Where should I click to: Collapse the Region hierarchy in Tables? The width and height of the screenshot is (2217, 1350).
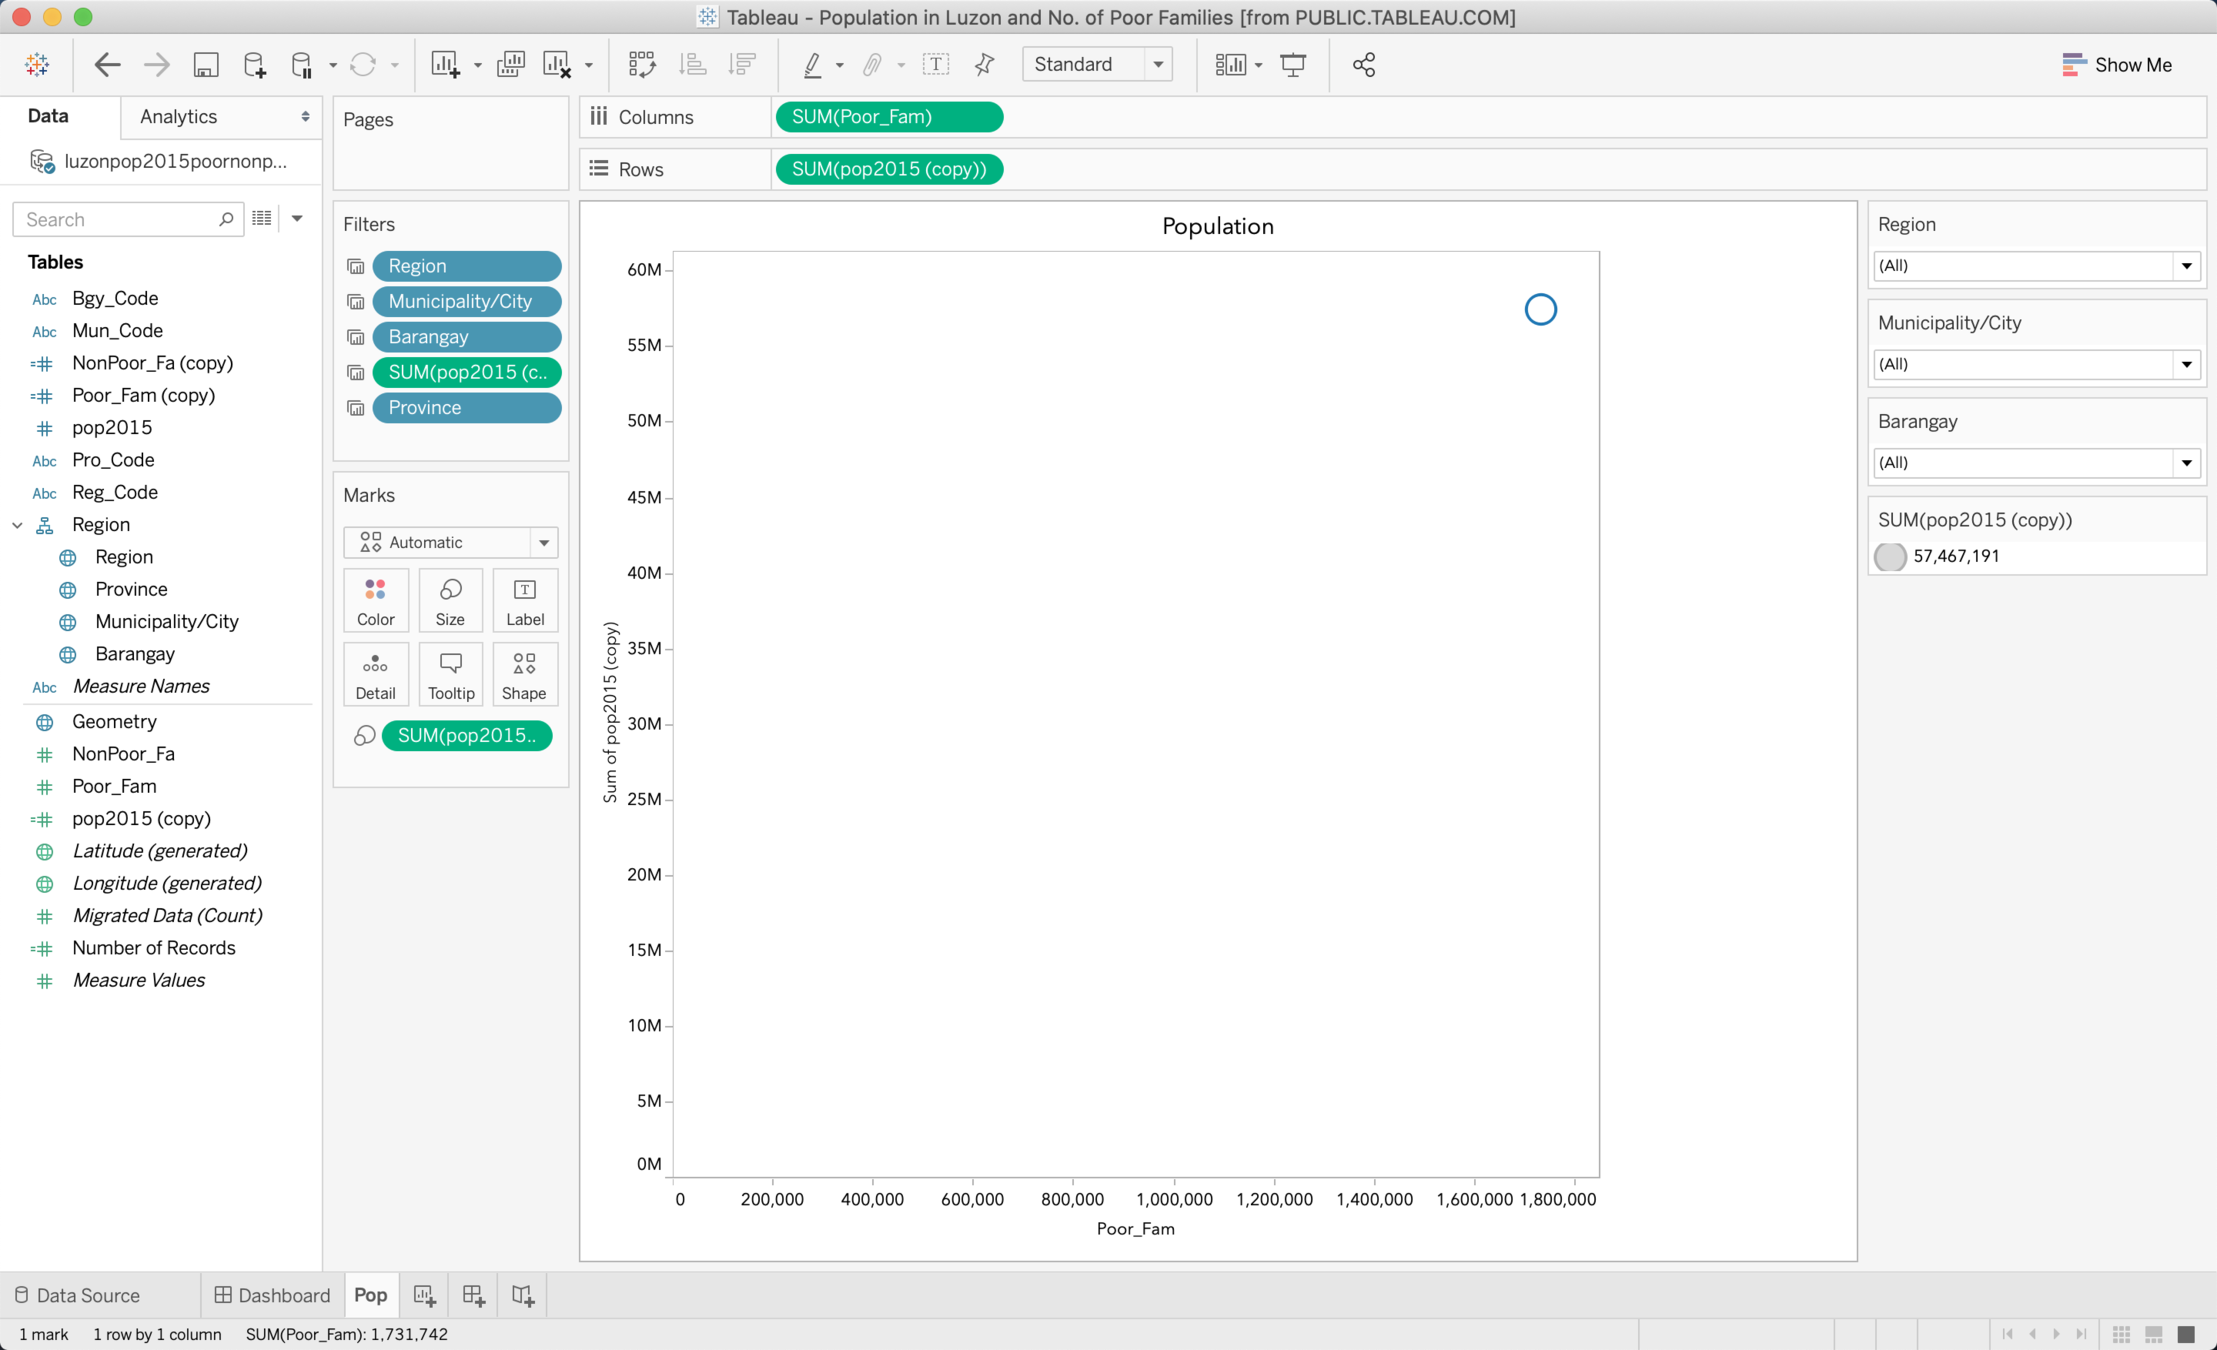pyautogui.click(x=18, y=525)
